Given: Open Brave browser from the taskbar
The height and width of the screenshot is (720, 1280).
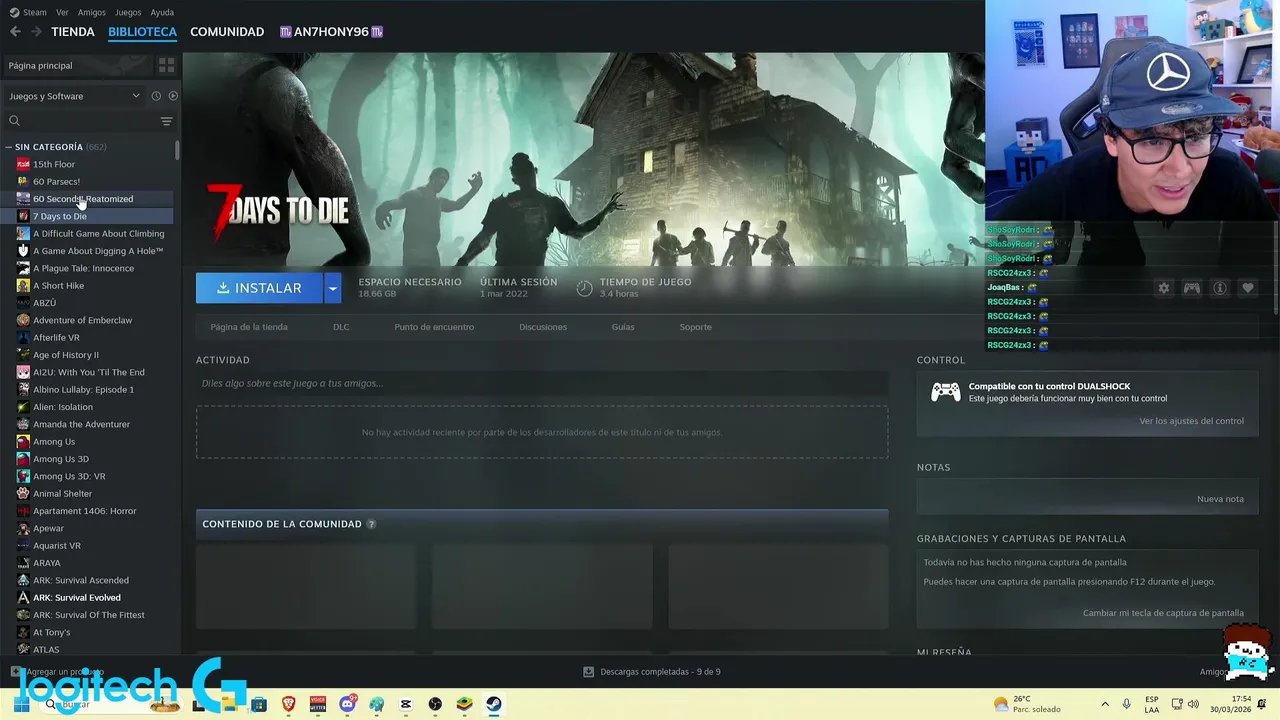Looking at the screenshot, I should click(x=289, y=704).
